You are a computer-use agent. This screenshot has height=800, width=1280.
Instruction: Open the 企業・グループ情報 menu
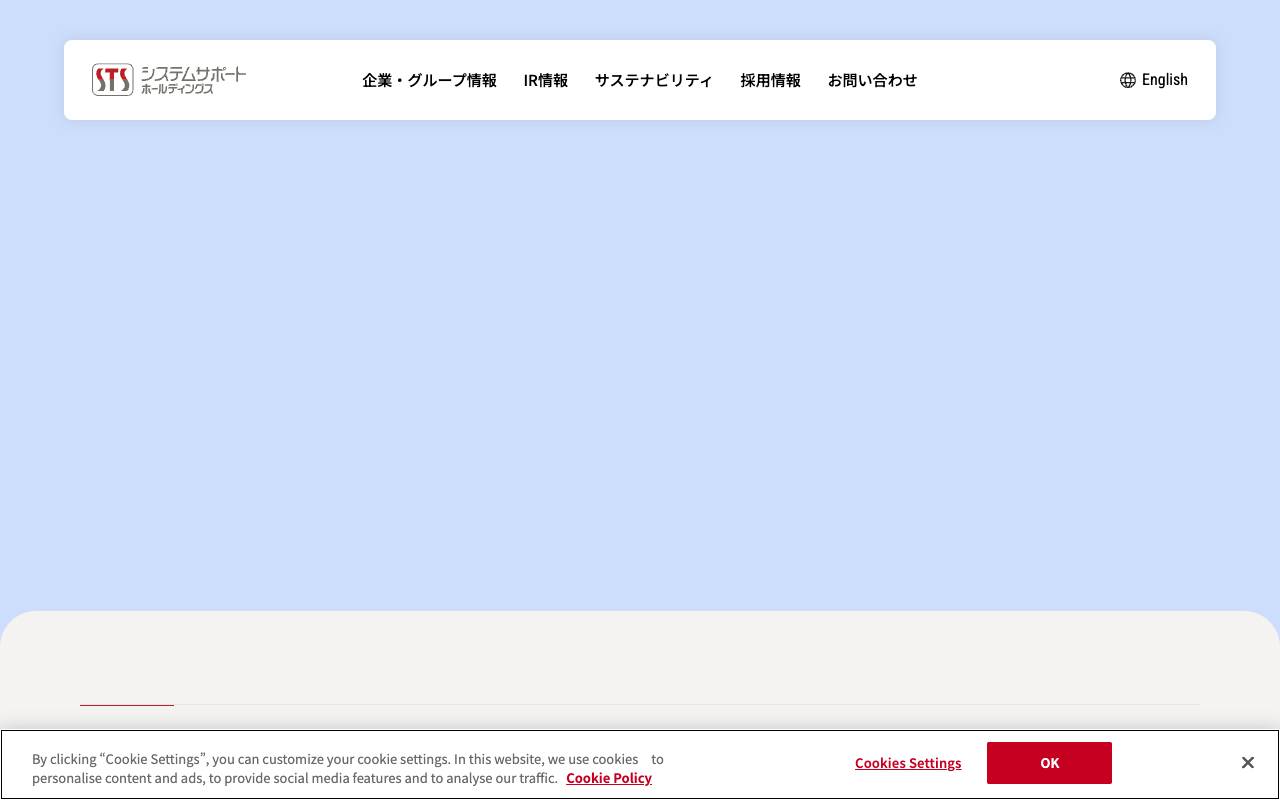[429, 80]
